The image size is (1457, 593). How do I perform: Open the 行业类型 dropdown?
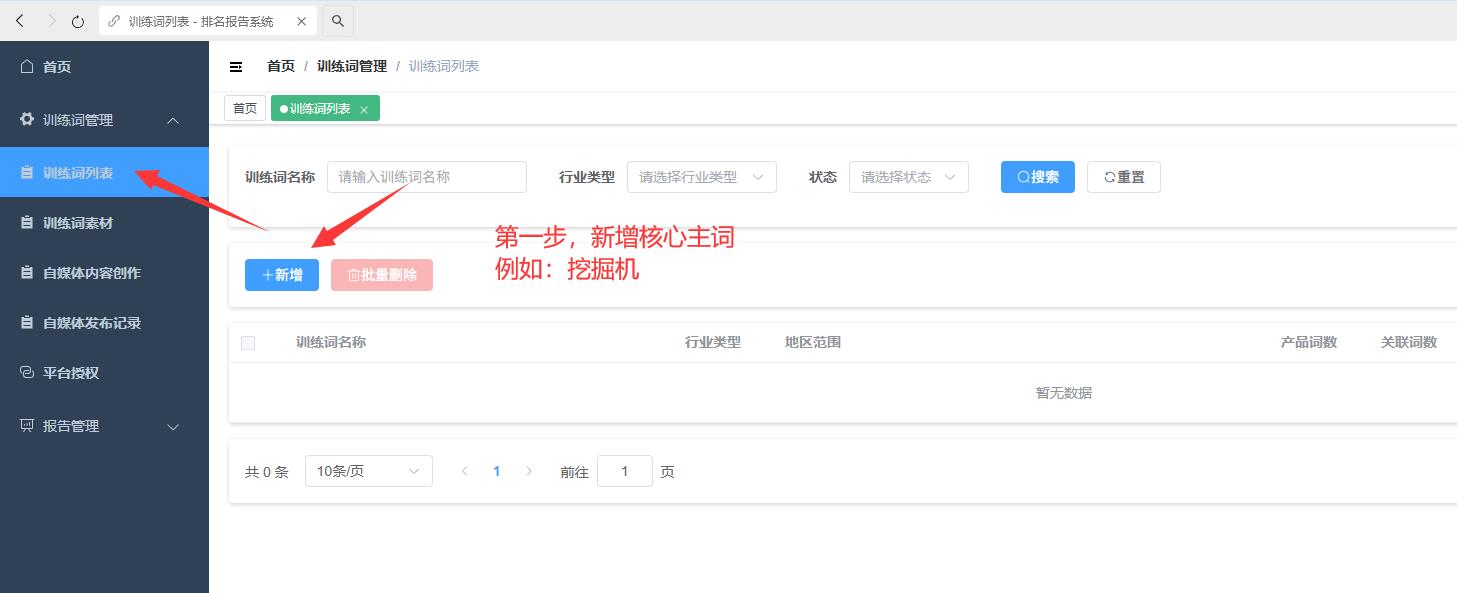[x=701, y=177]
